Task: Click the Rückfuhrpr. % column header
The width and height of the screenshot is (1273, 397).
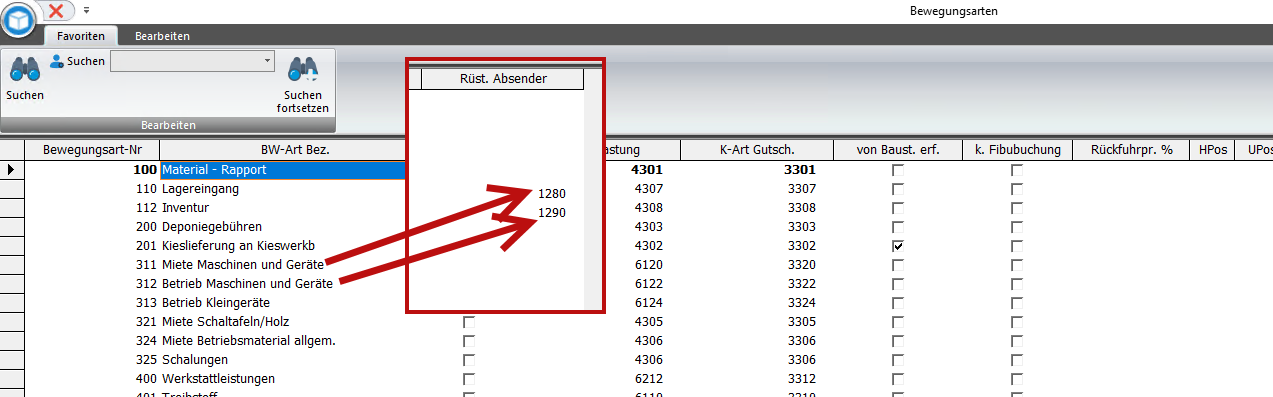Action: [1132, 151]
